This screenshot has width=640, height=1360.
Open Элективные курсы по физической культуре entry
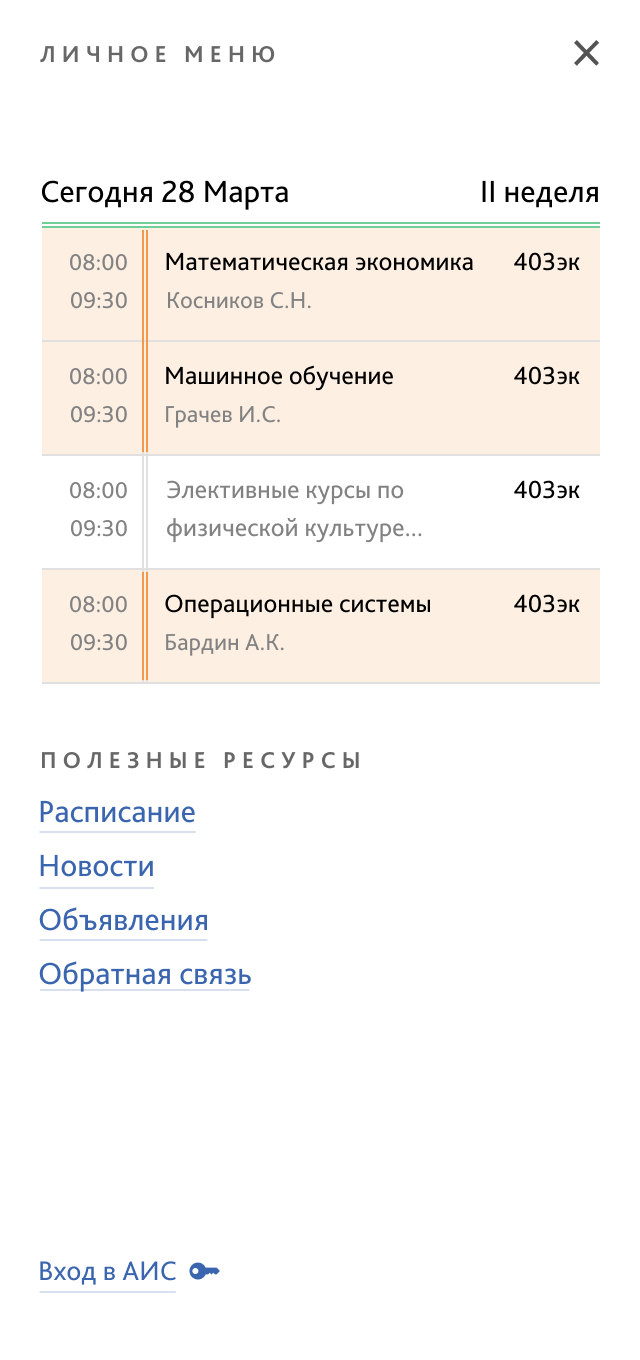321,512
